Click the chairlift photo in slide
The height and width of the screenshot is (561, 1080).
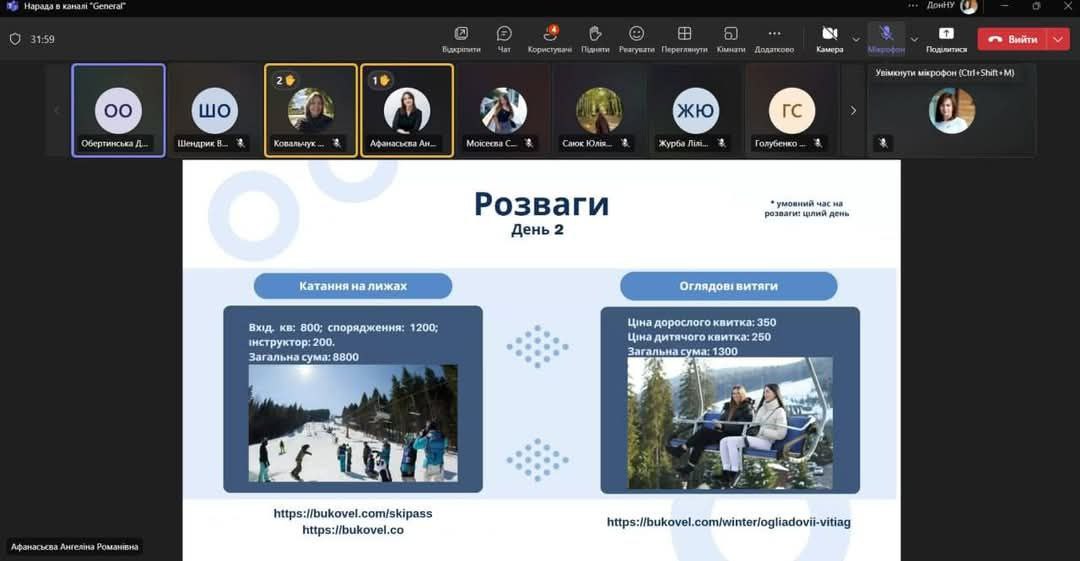pyautogui.click(x=729, y=423)
